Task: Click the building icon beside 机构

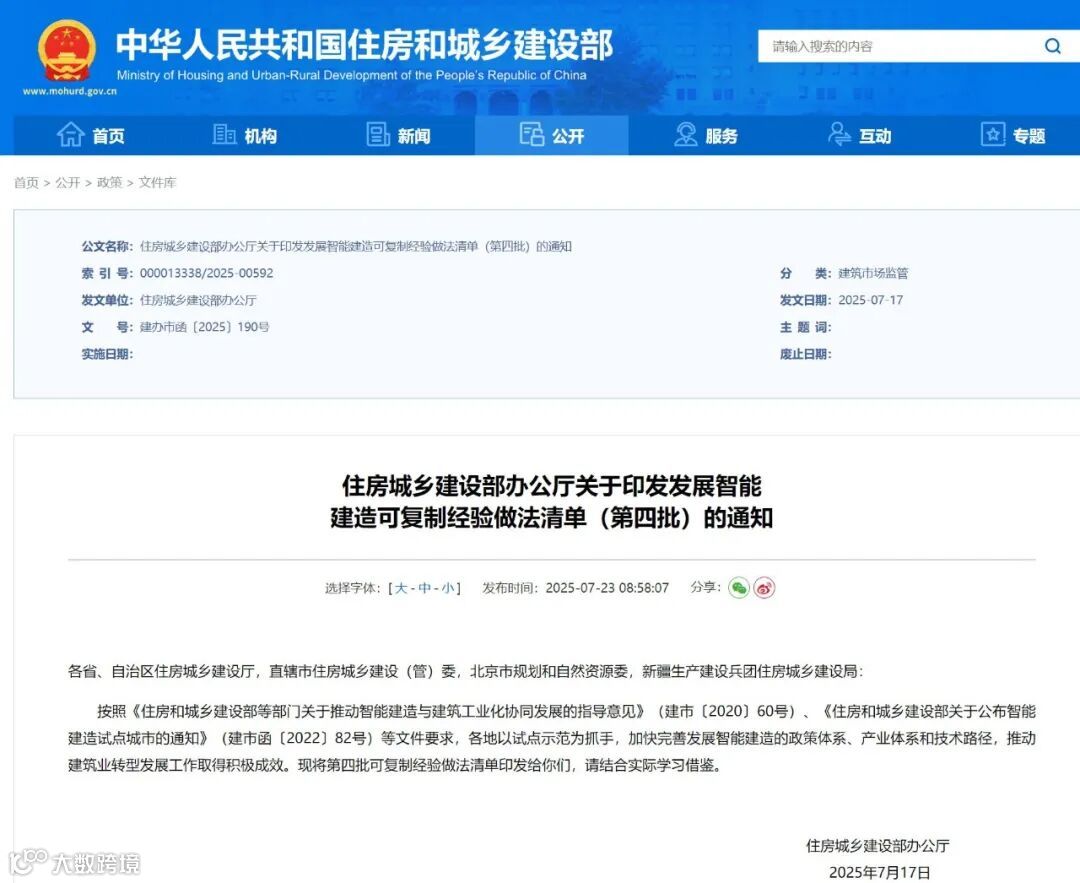Action: 224,134
